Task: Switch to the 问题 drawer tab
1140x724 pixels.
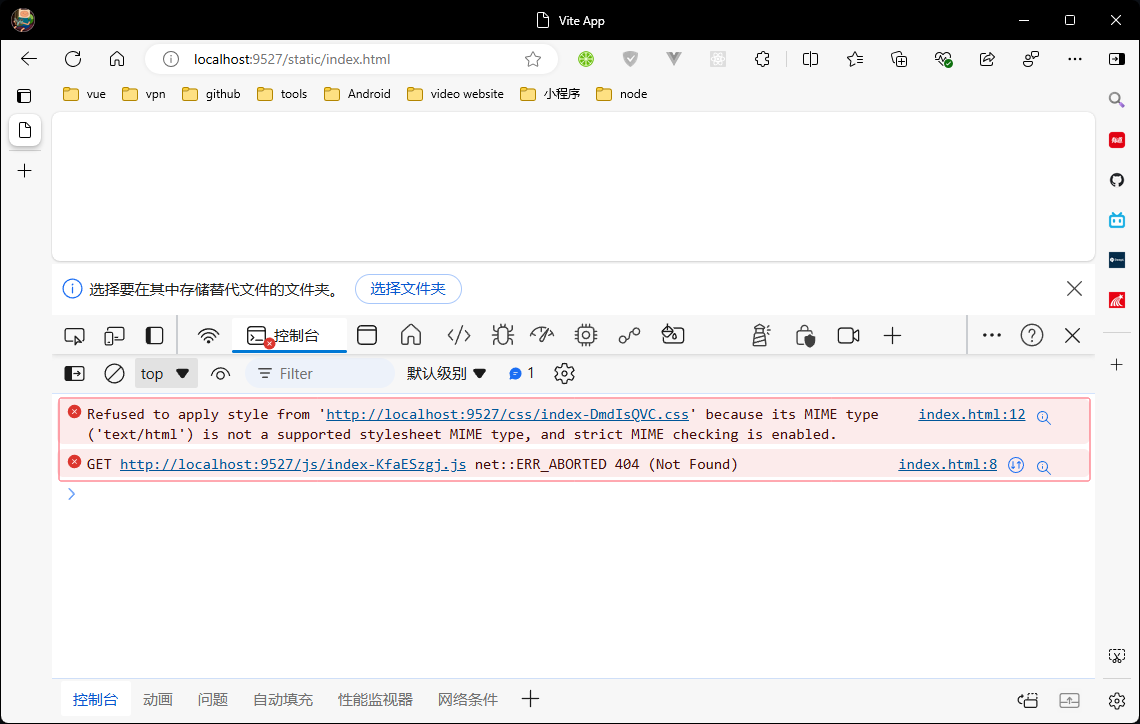Action: (x=212, y=700)
